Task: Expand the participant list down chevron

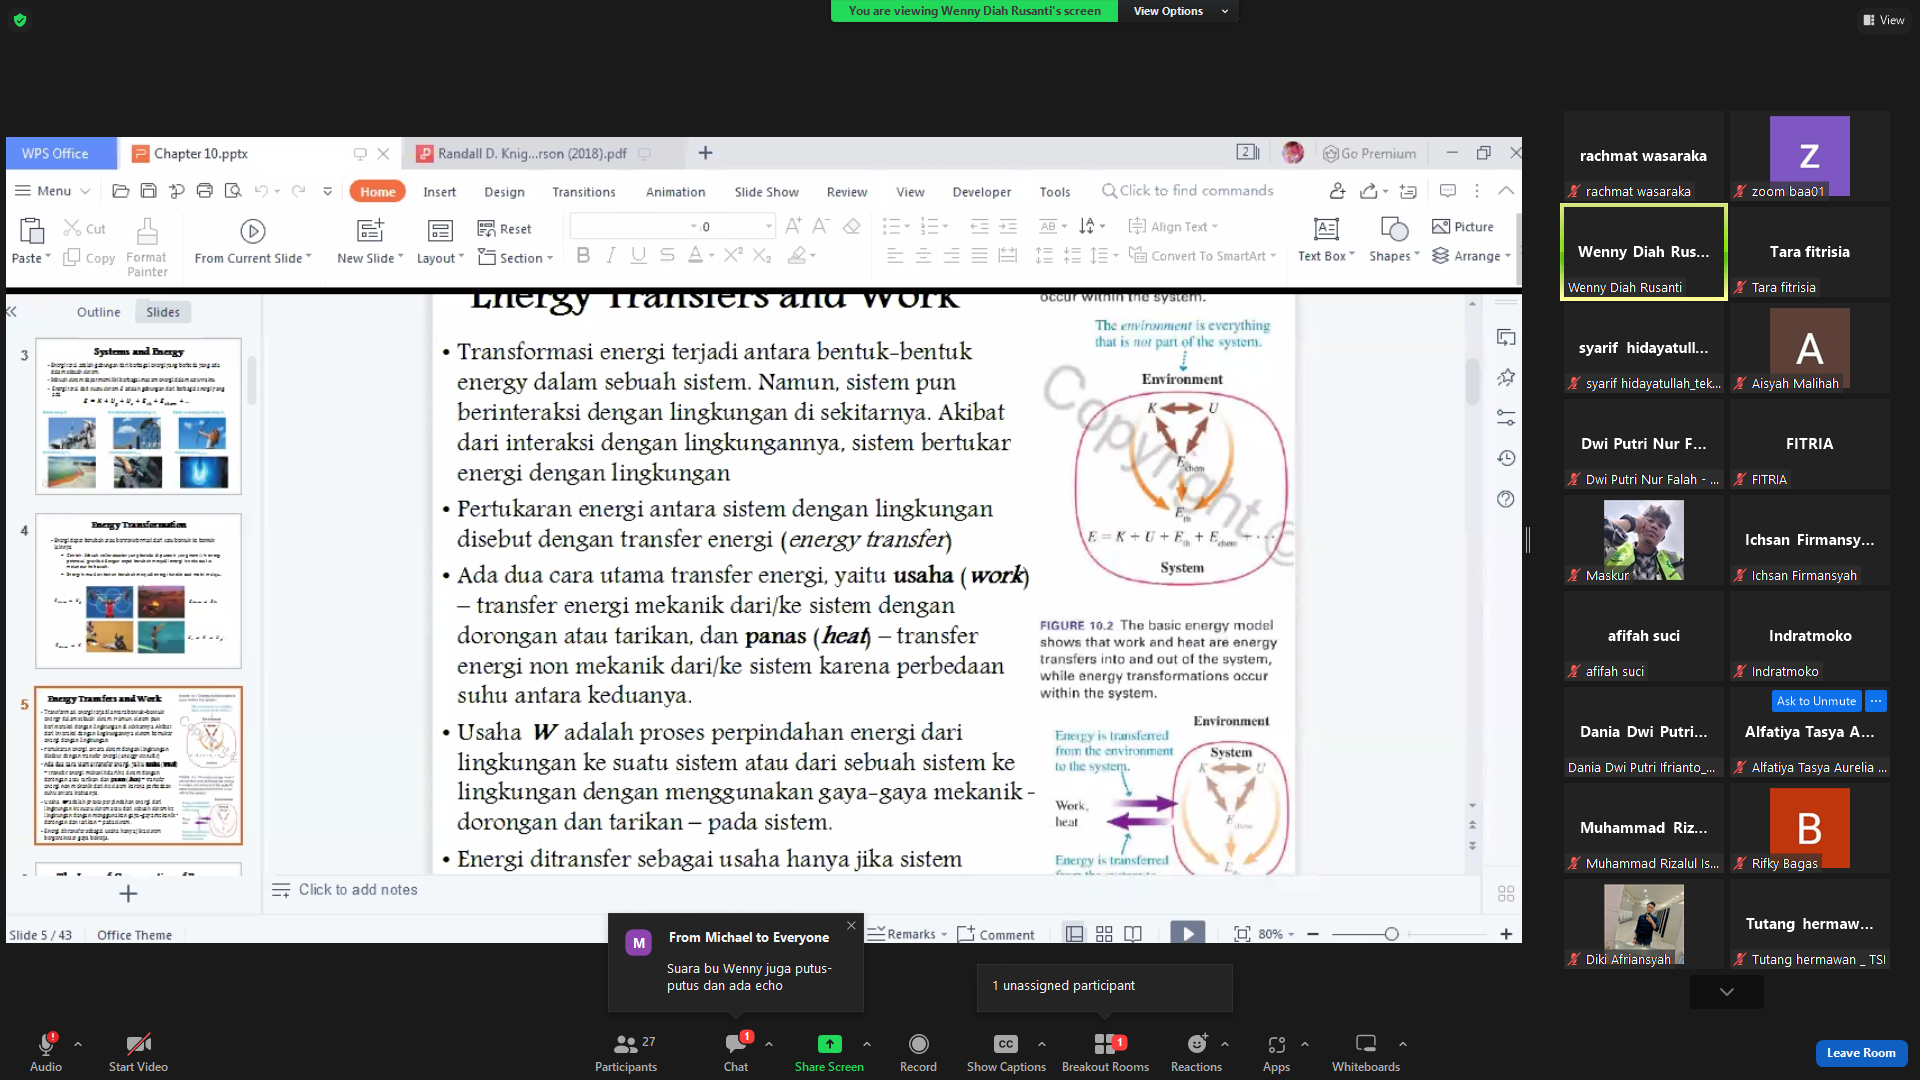Action: pos(1726,992)
